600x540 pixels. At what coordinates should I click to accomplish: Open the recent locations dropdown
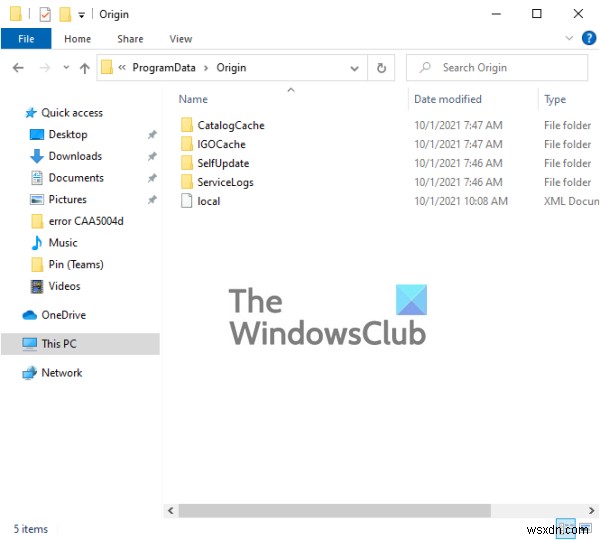[66, 67]
